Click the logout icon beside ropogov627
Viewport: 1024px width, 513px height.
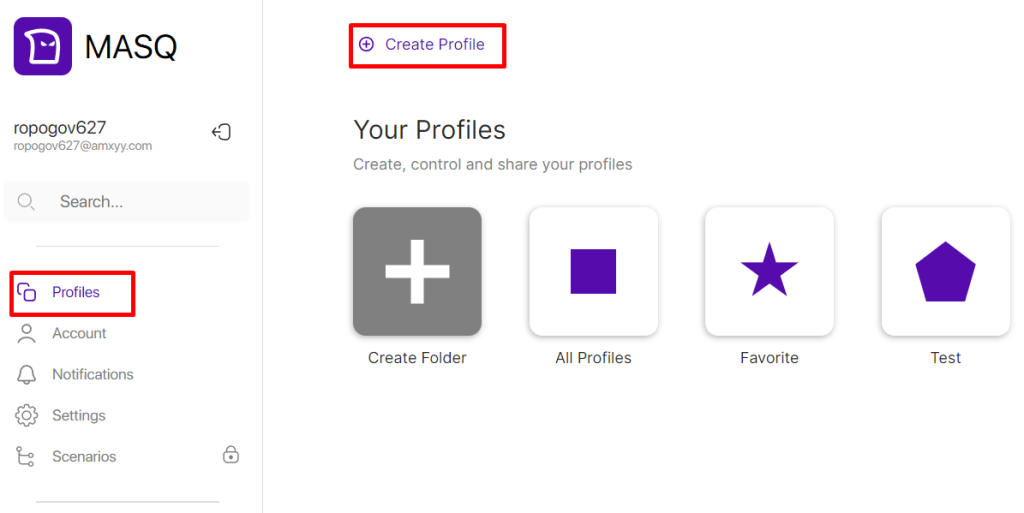[x=221, y=132]
